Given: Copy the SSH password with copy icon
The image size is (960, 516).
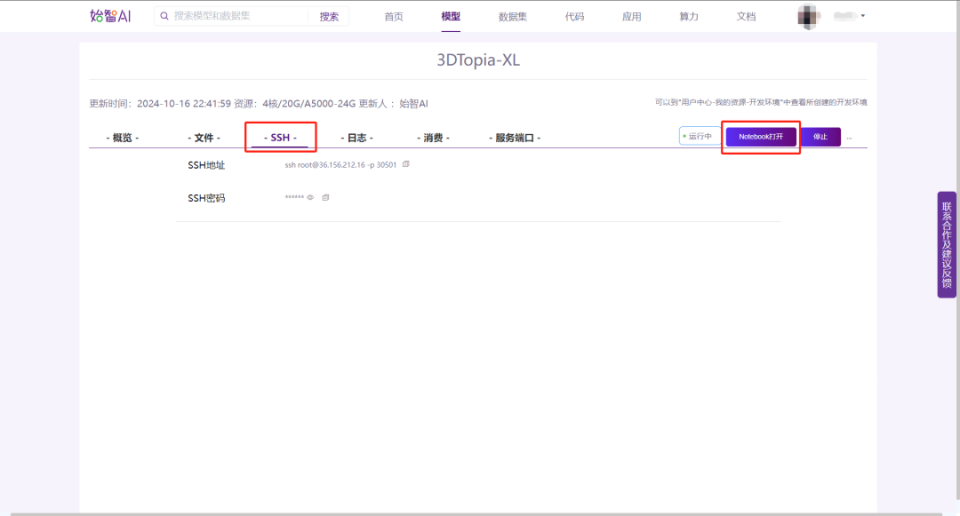Looking at the screenshot, I should tap(326, 197).
